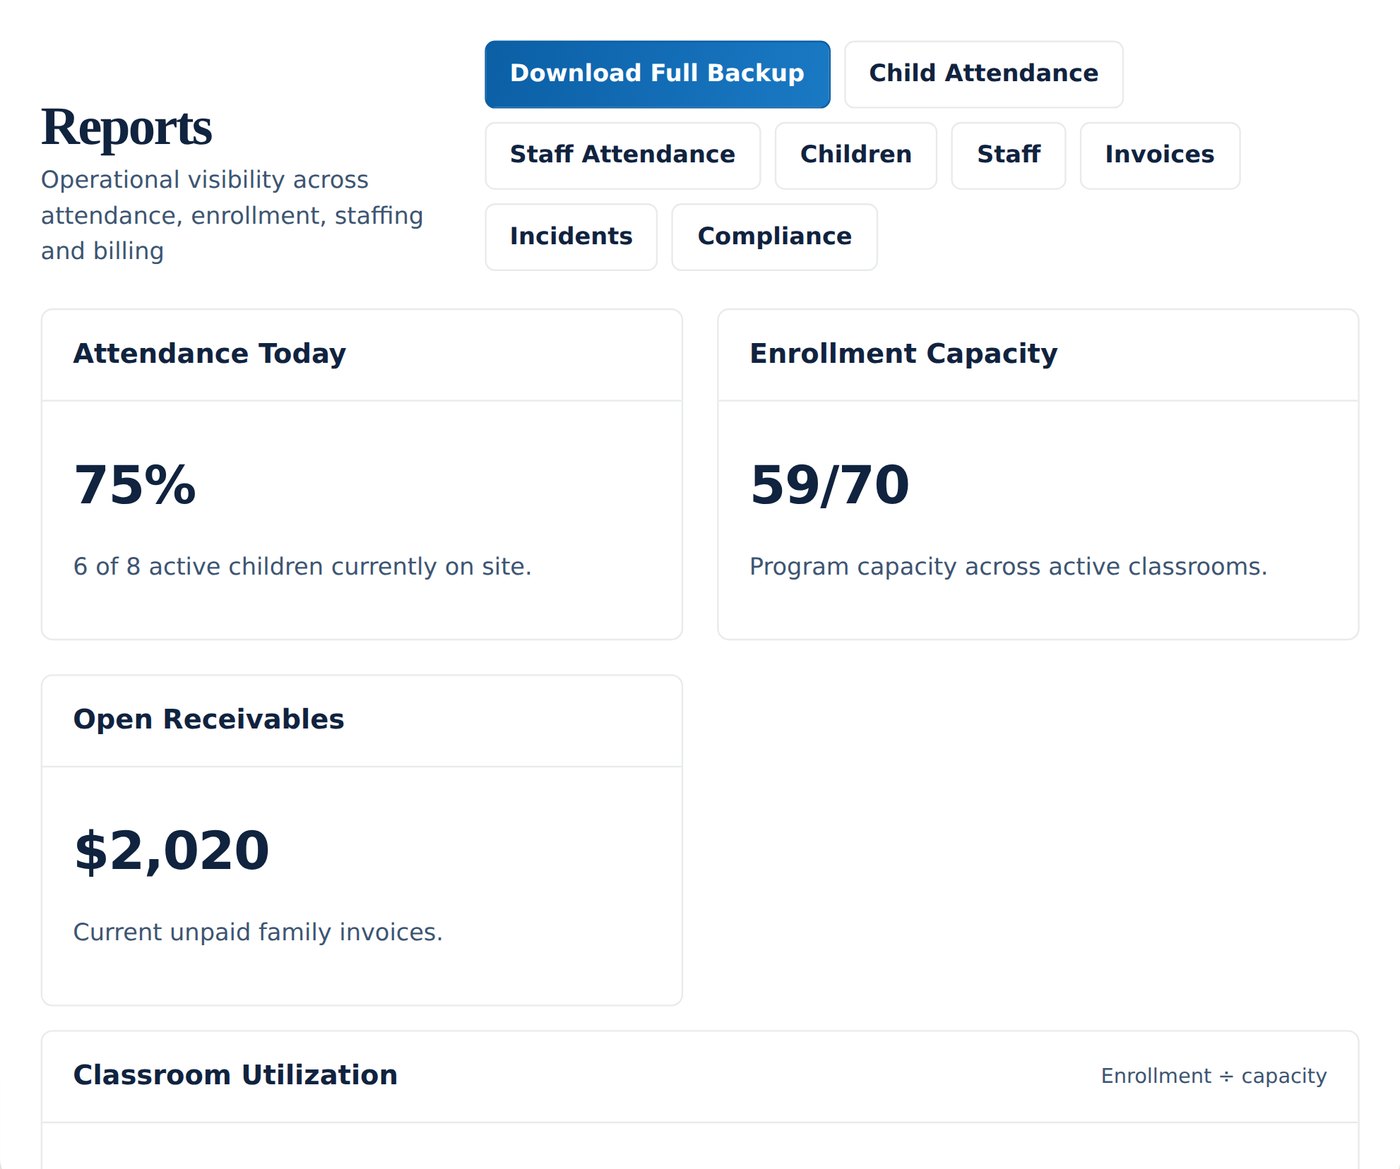Click the Classroom Utilization section heading
Image resolution: width=1400 pixels, height=1169 pixels.
[235, 1075]
